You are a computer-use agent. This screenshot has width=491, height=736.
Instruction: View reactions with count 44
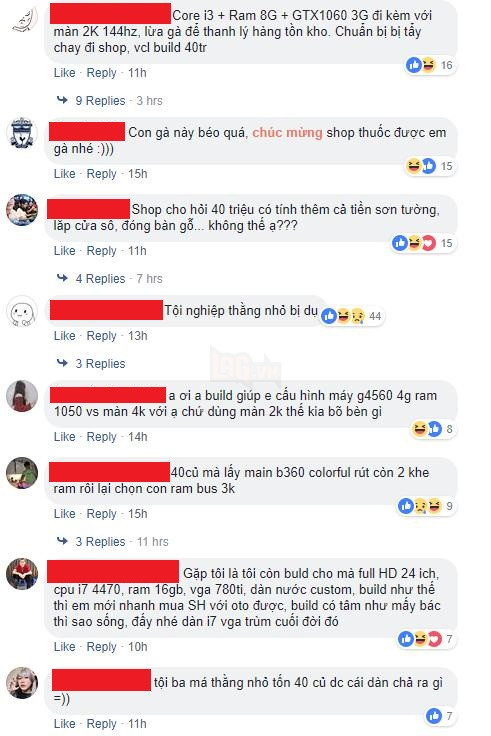tap(352, 316)
